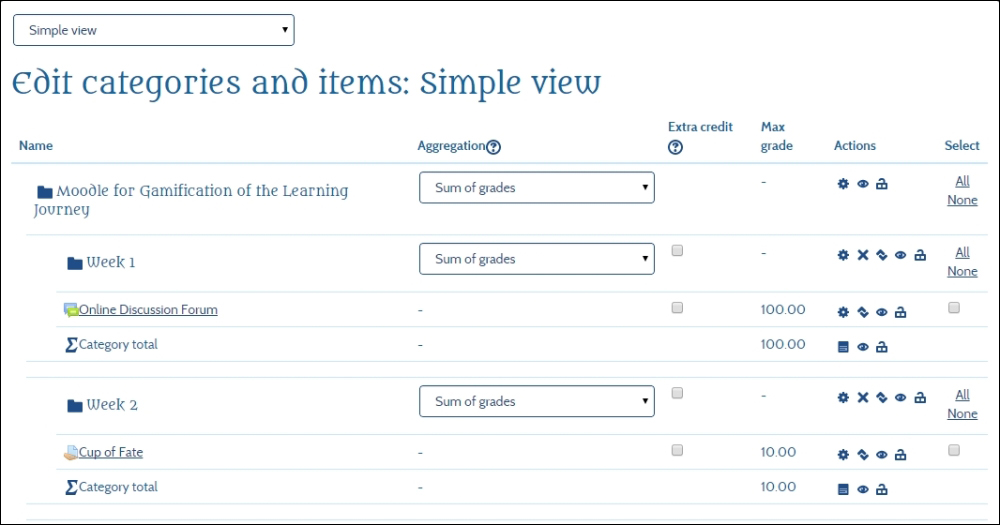Screen dimensions: 1000x525
Task: Click lock icon for the top course category
Action: click(881, 184)
